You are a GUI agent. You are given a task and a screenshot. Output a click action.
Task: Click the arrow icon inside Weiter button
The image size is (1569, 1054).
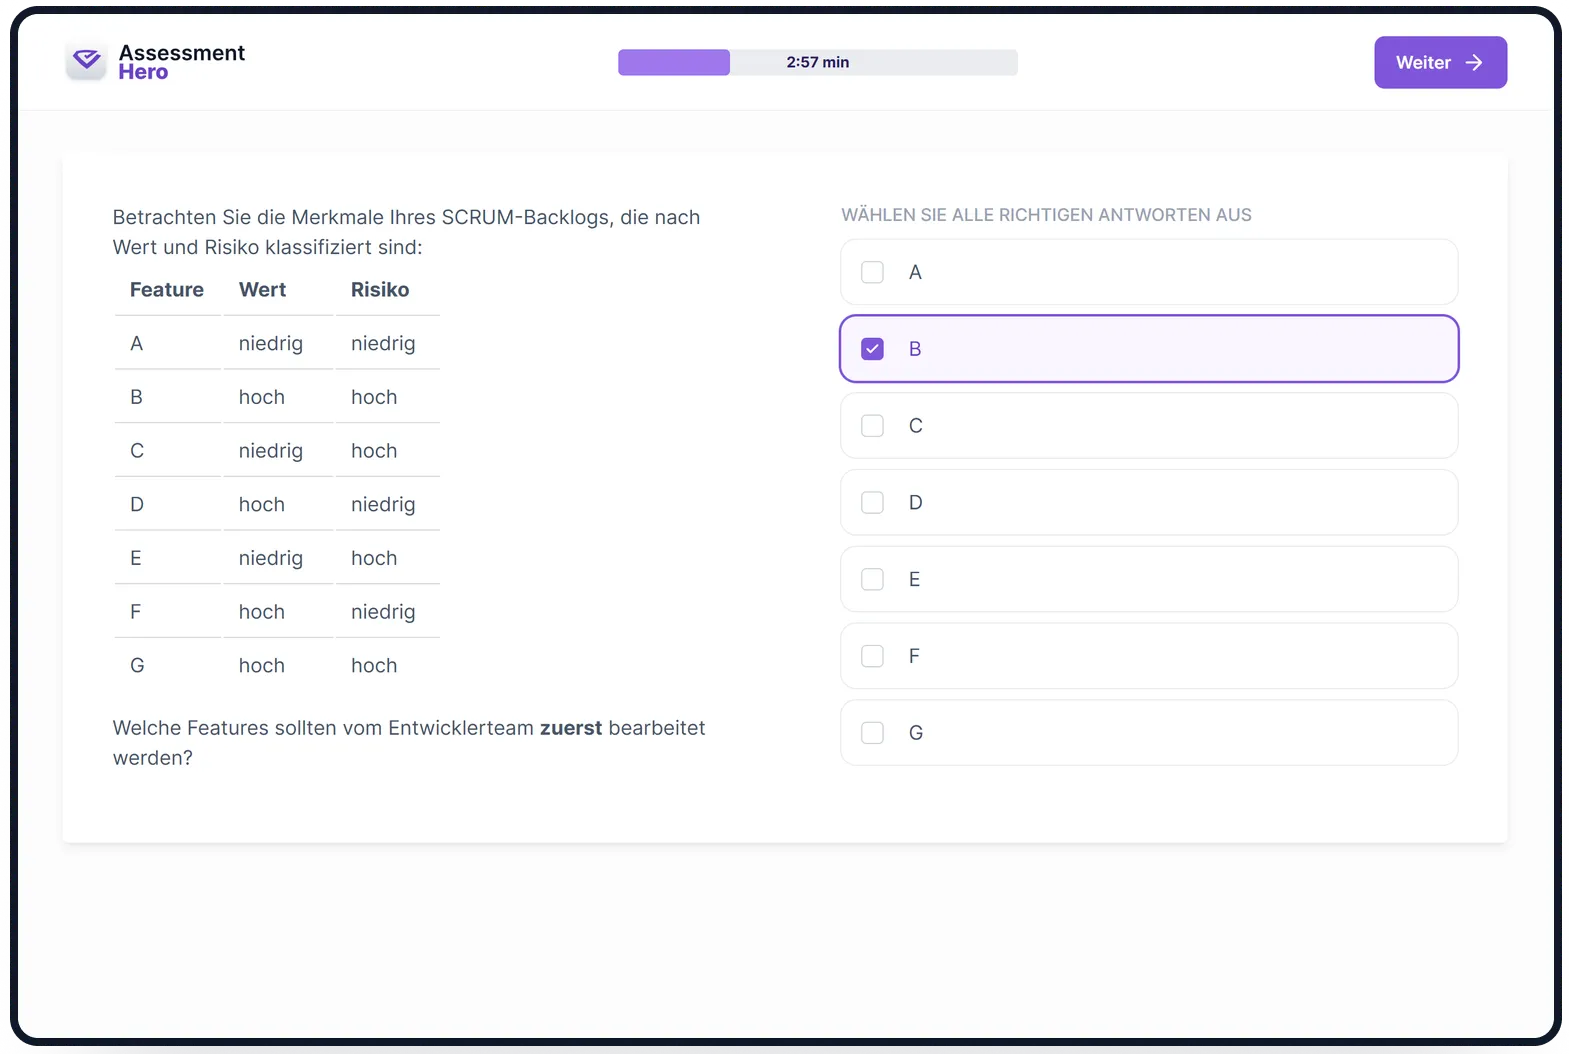coord(1473,63)
